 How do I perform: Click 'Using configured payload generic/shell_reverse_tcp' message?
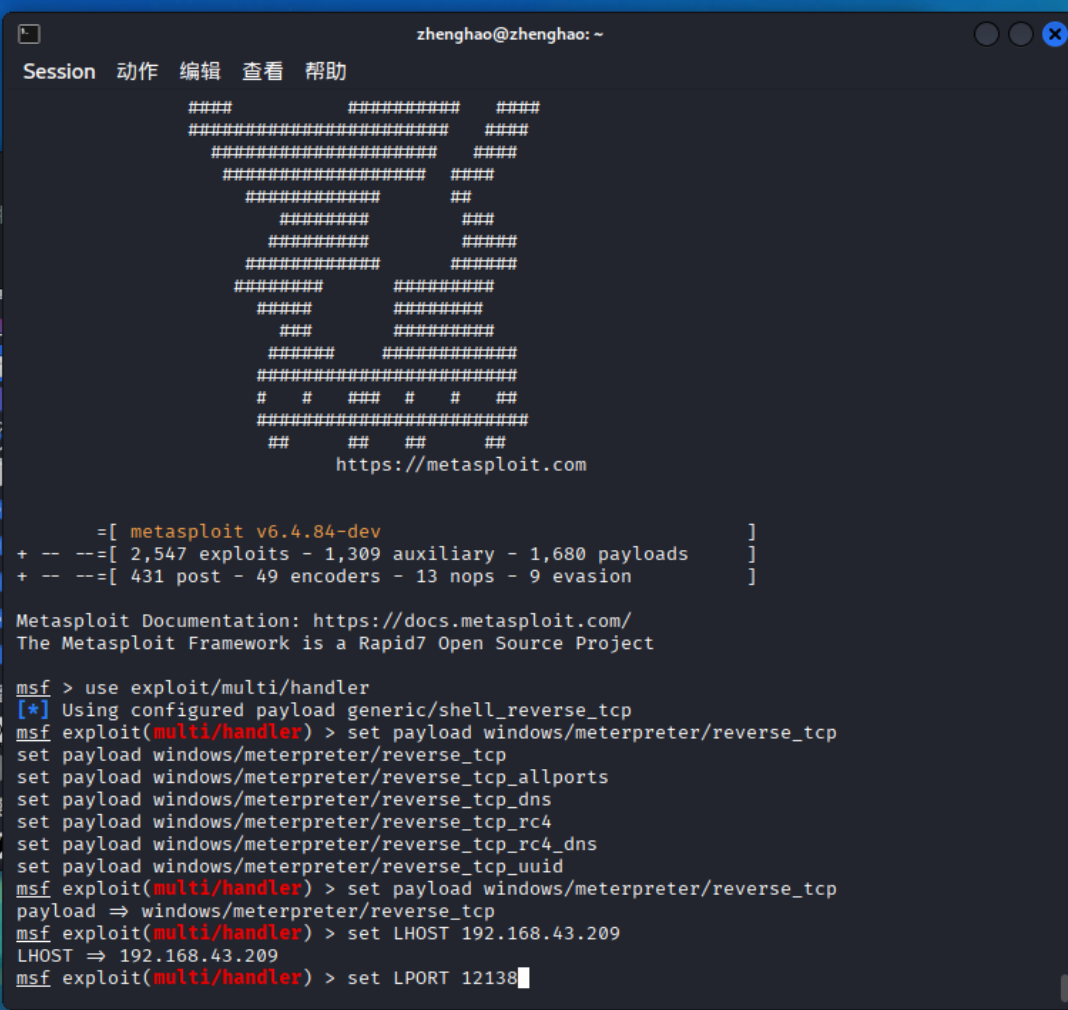pyautogui.click(x=324, y=710)
